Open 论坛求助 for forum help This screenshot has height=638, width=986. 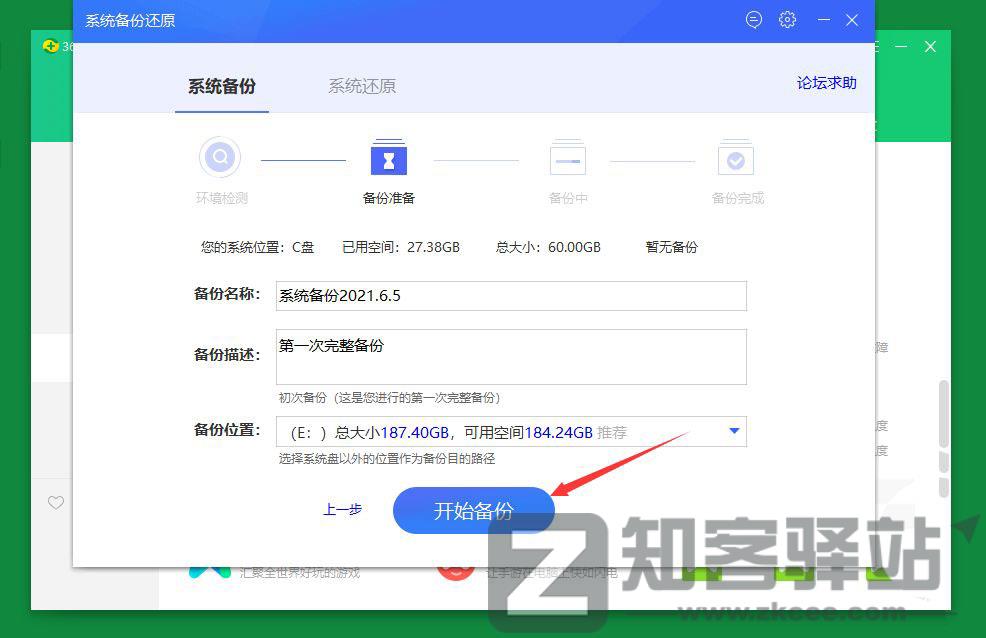click(826, 83)
